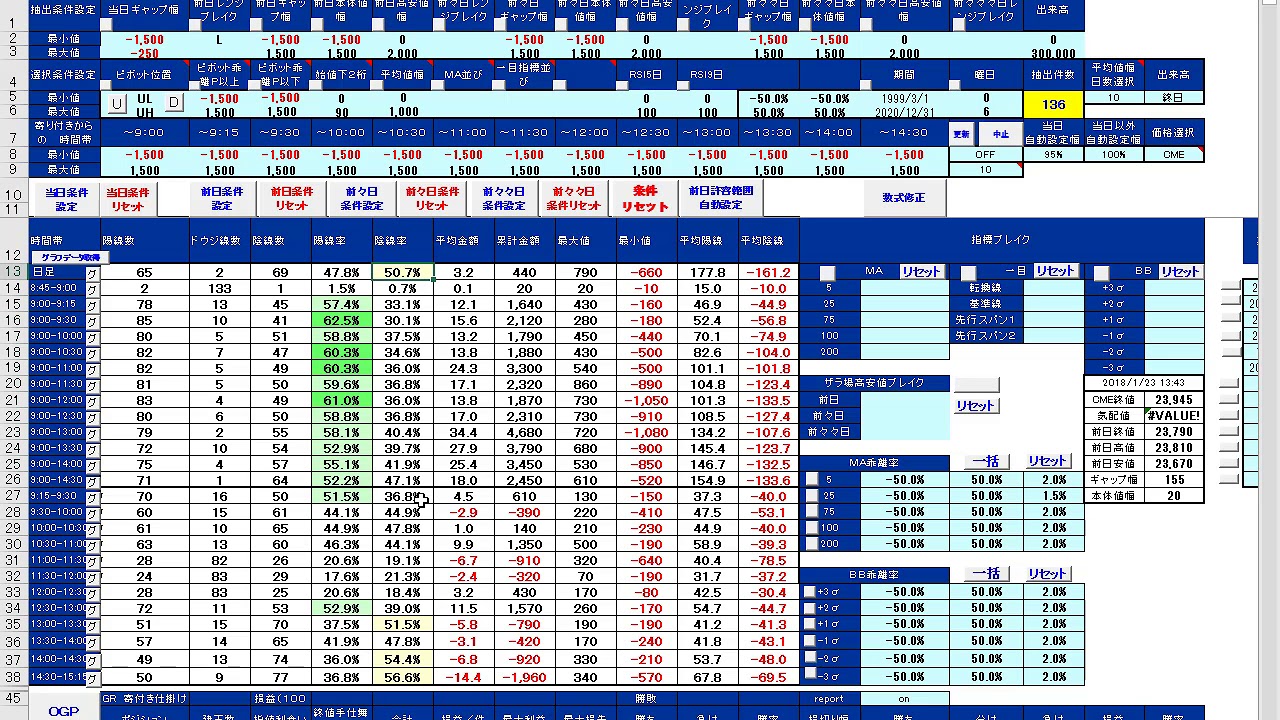Toggle the MA乖離率 100 checkbox
The height and width of the screenshot is (720, 1280).
[813, 528]
